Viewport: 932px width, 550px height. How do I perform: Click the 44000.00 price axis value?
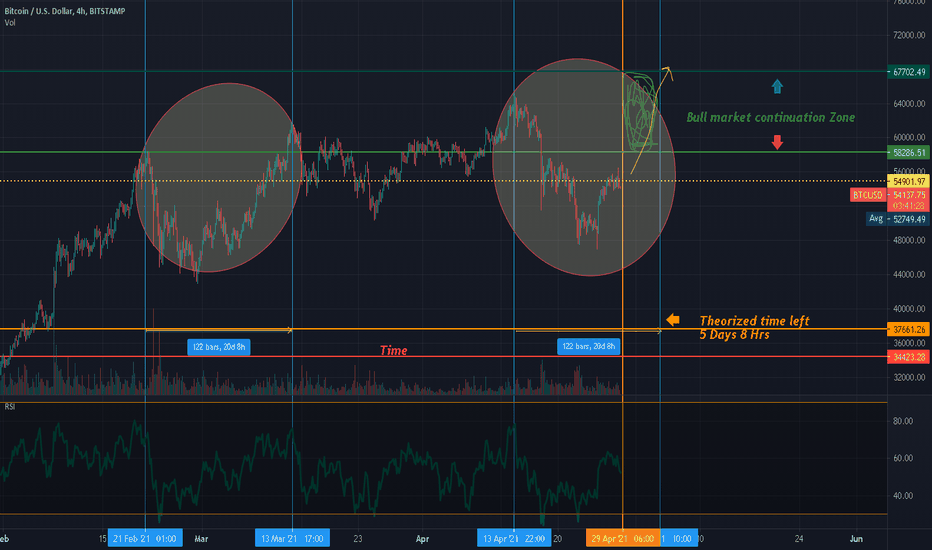(x=909, y=275)
